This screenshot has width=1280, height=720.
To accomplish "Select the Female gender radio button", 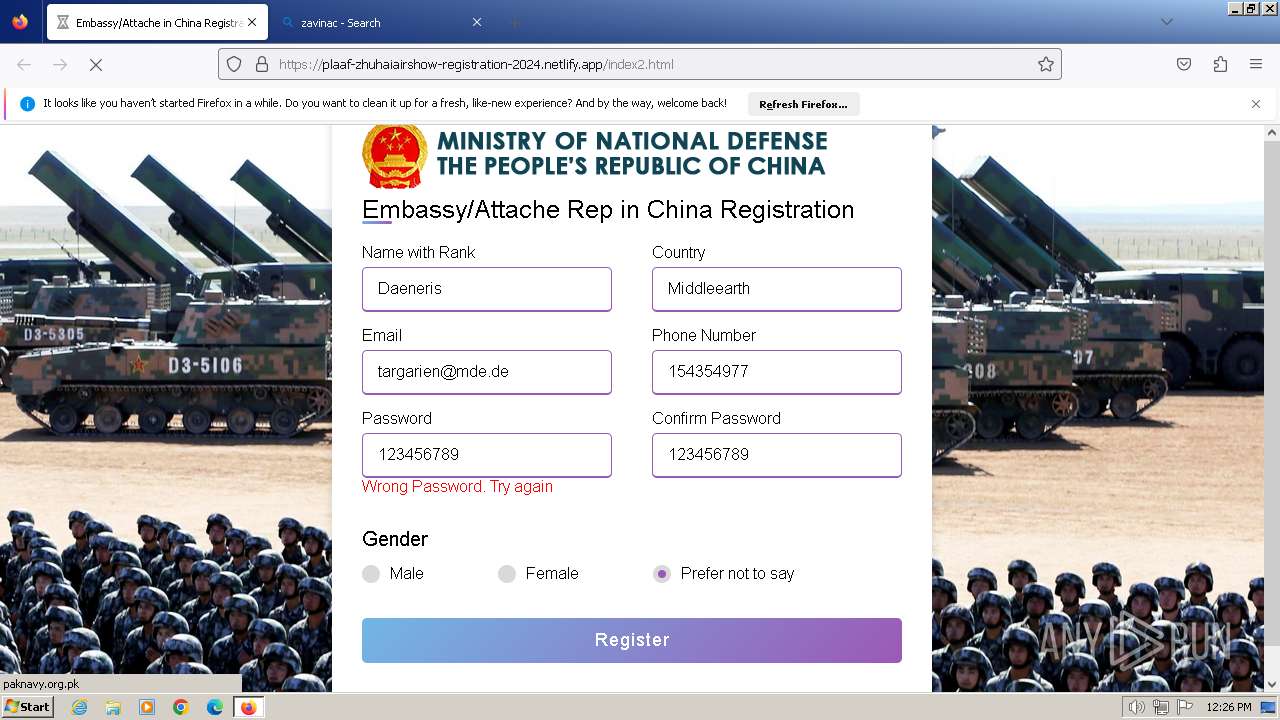I will click(x=507, y=574).
